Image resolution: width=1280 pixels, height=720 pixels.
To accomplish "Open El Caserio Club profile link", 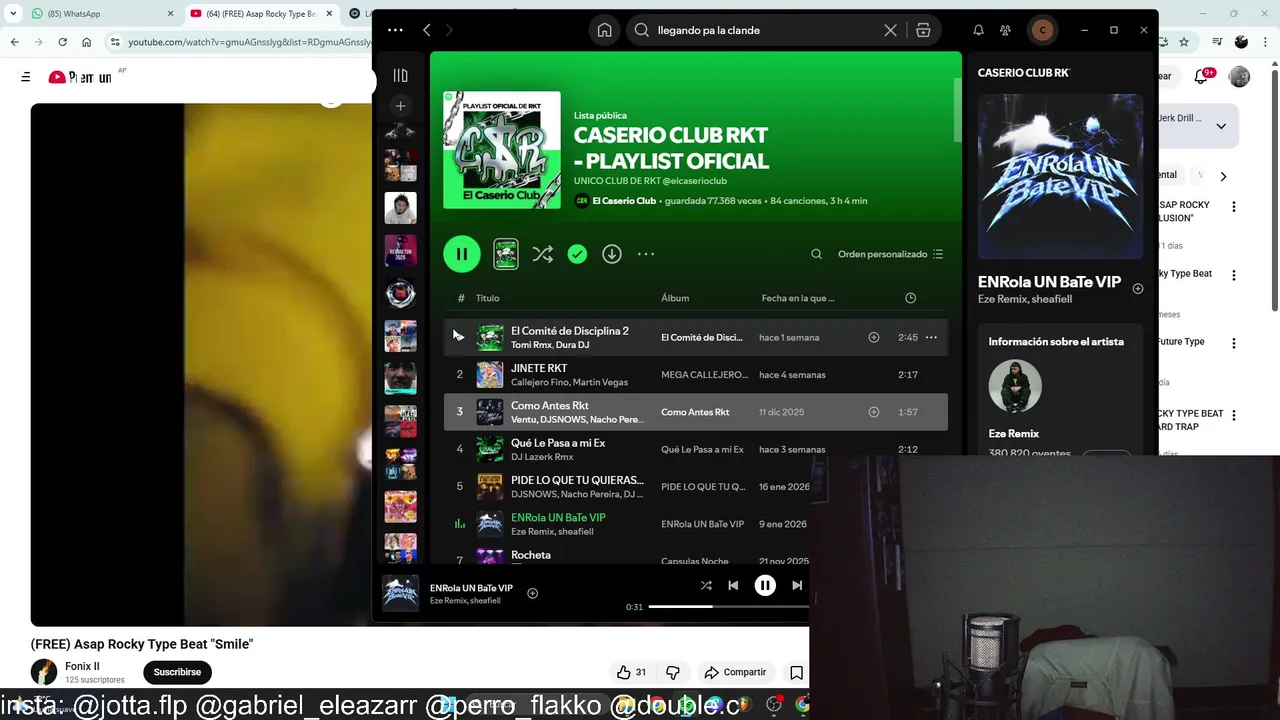I will [x=624, y=201].
